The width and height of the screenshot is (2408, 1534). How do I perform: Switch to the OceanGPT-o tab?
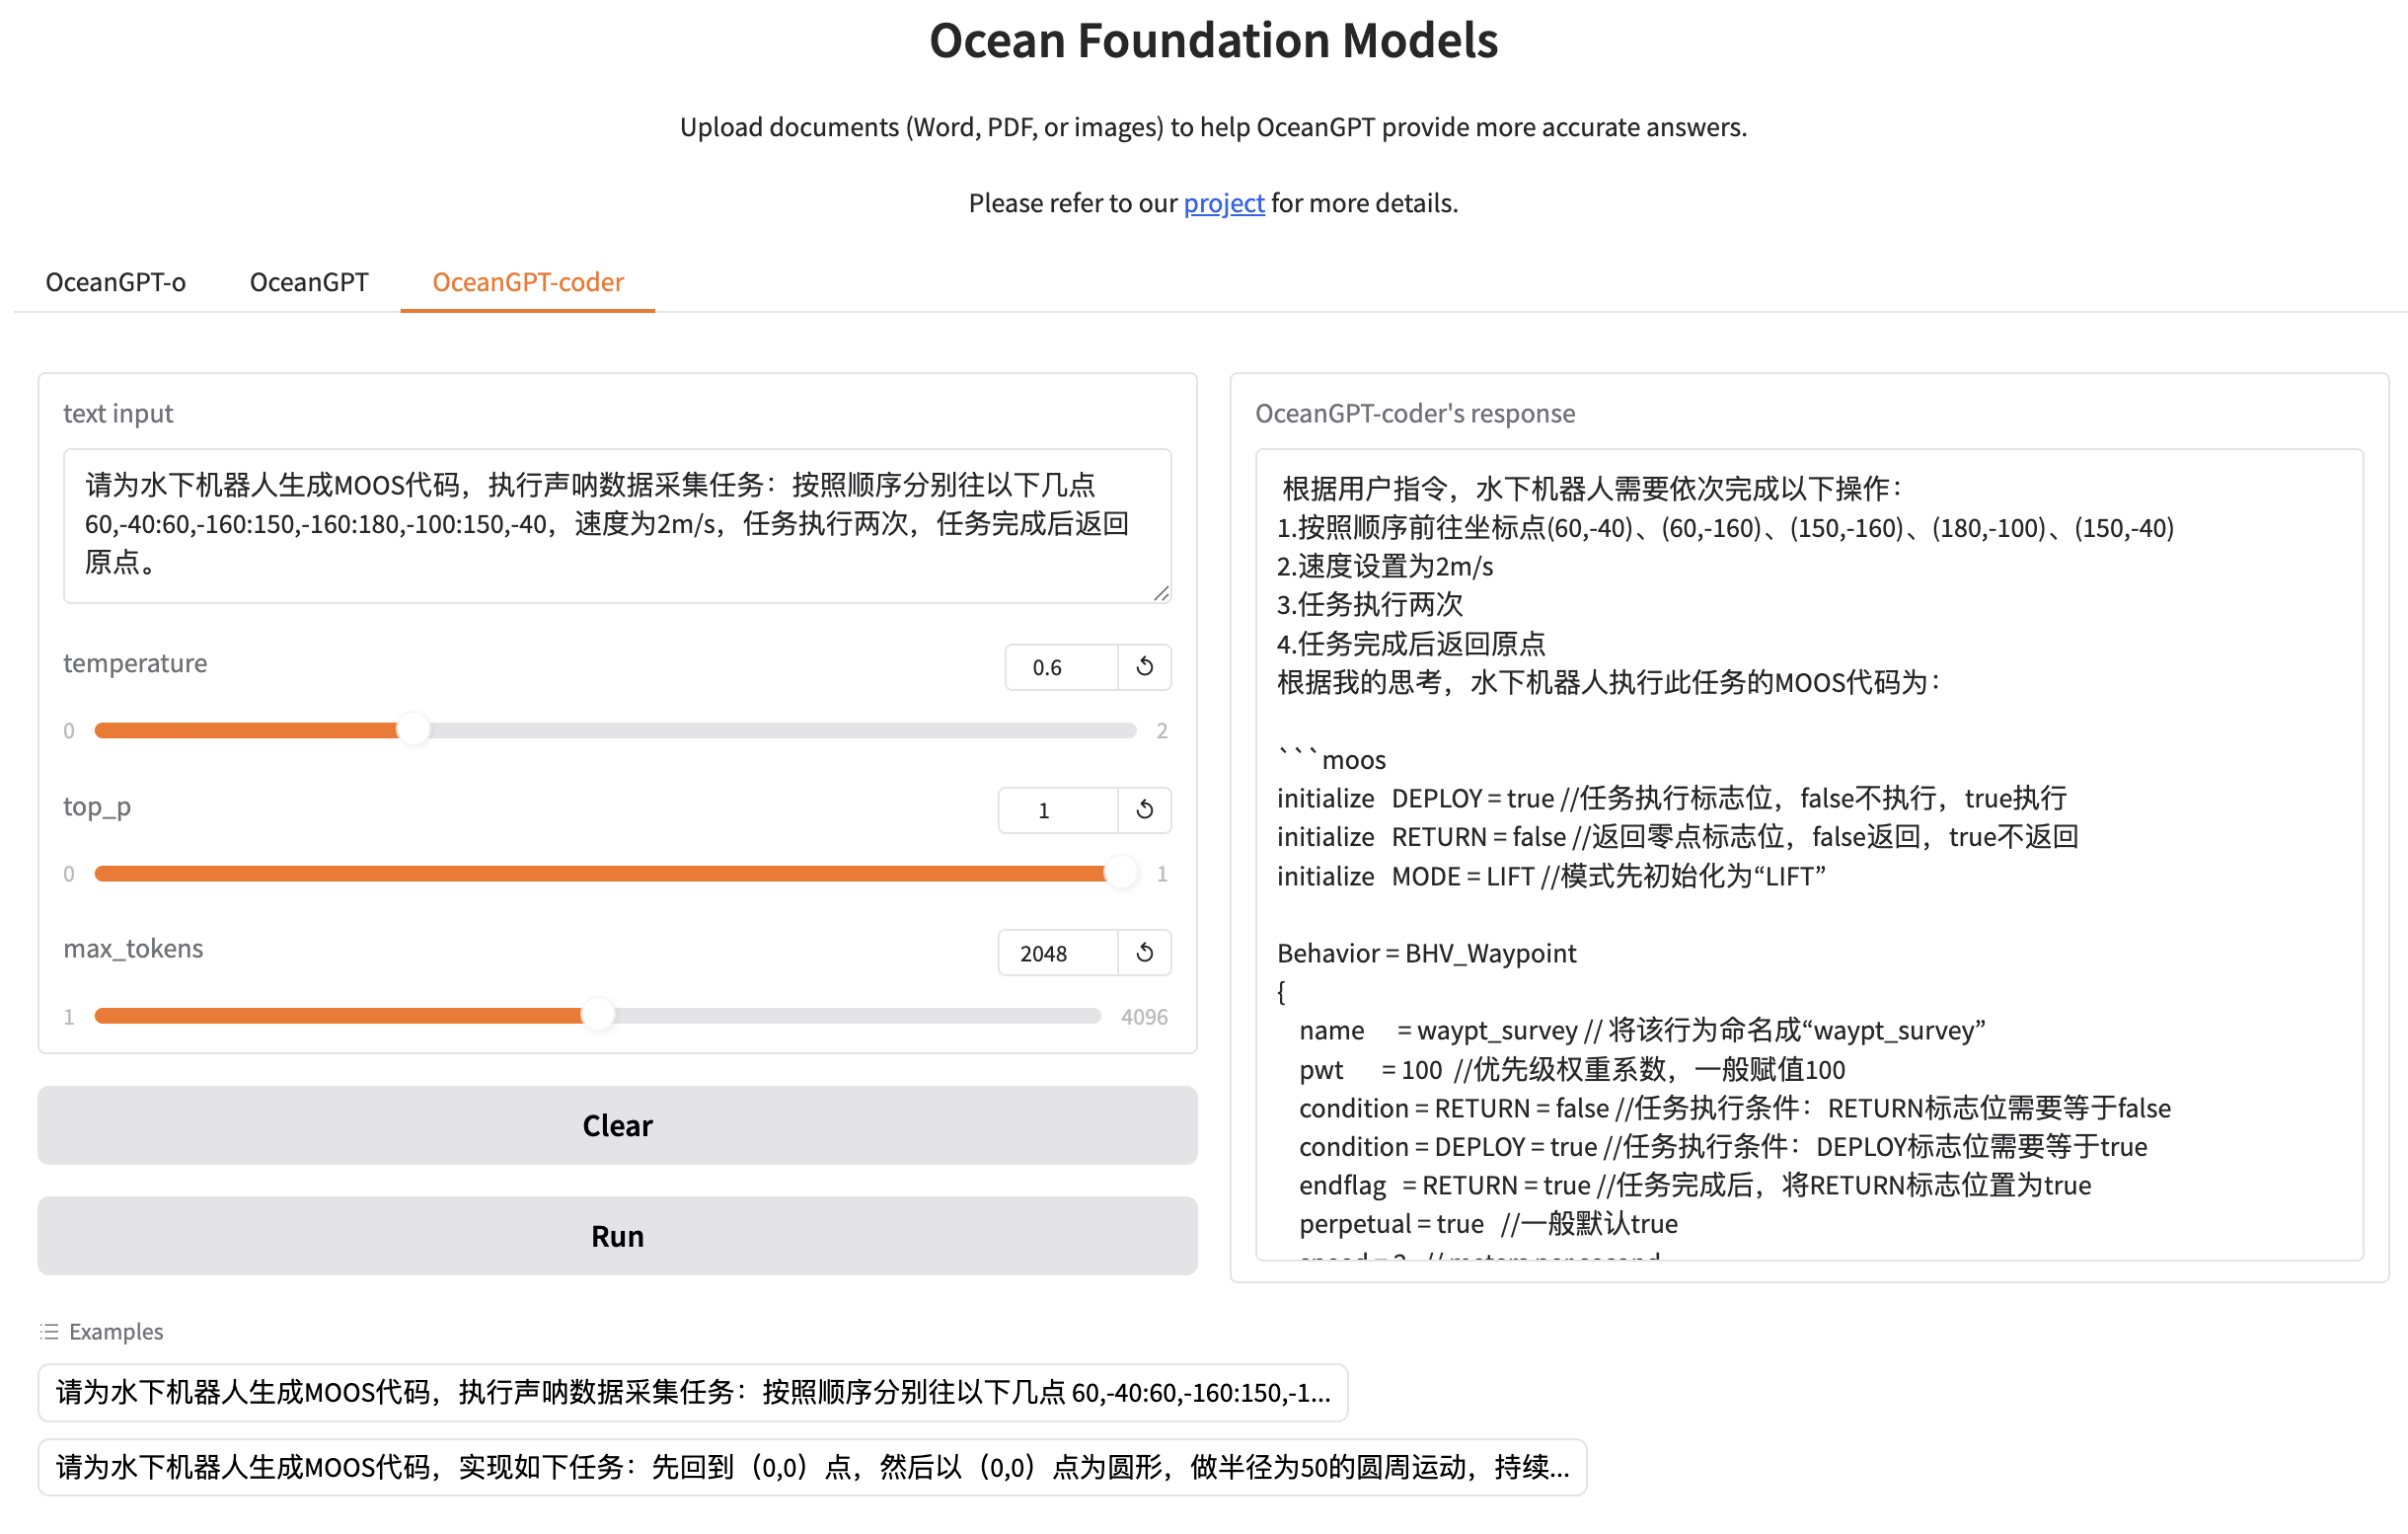pos(115,282)
